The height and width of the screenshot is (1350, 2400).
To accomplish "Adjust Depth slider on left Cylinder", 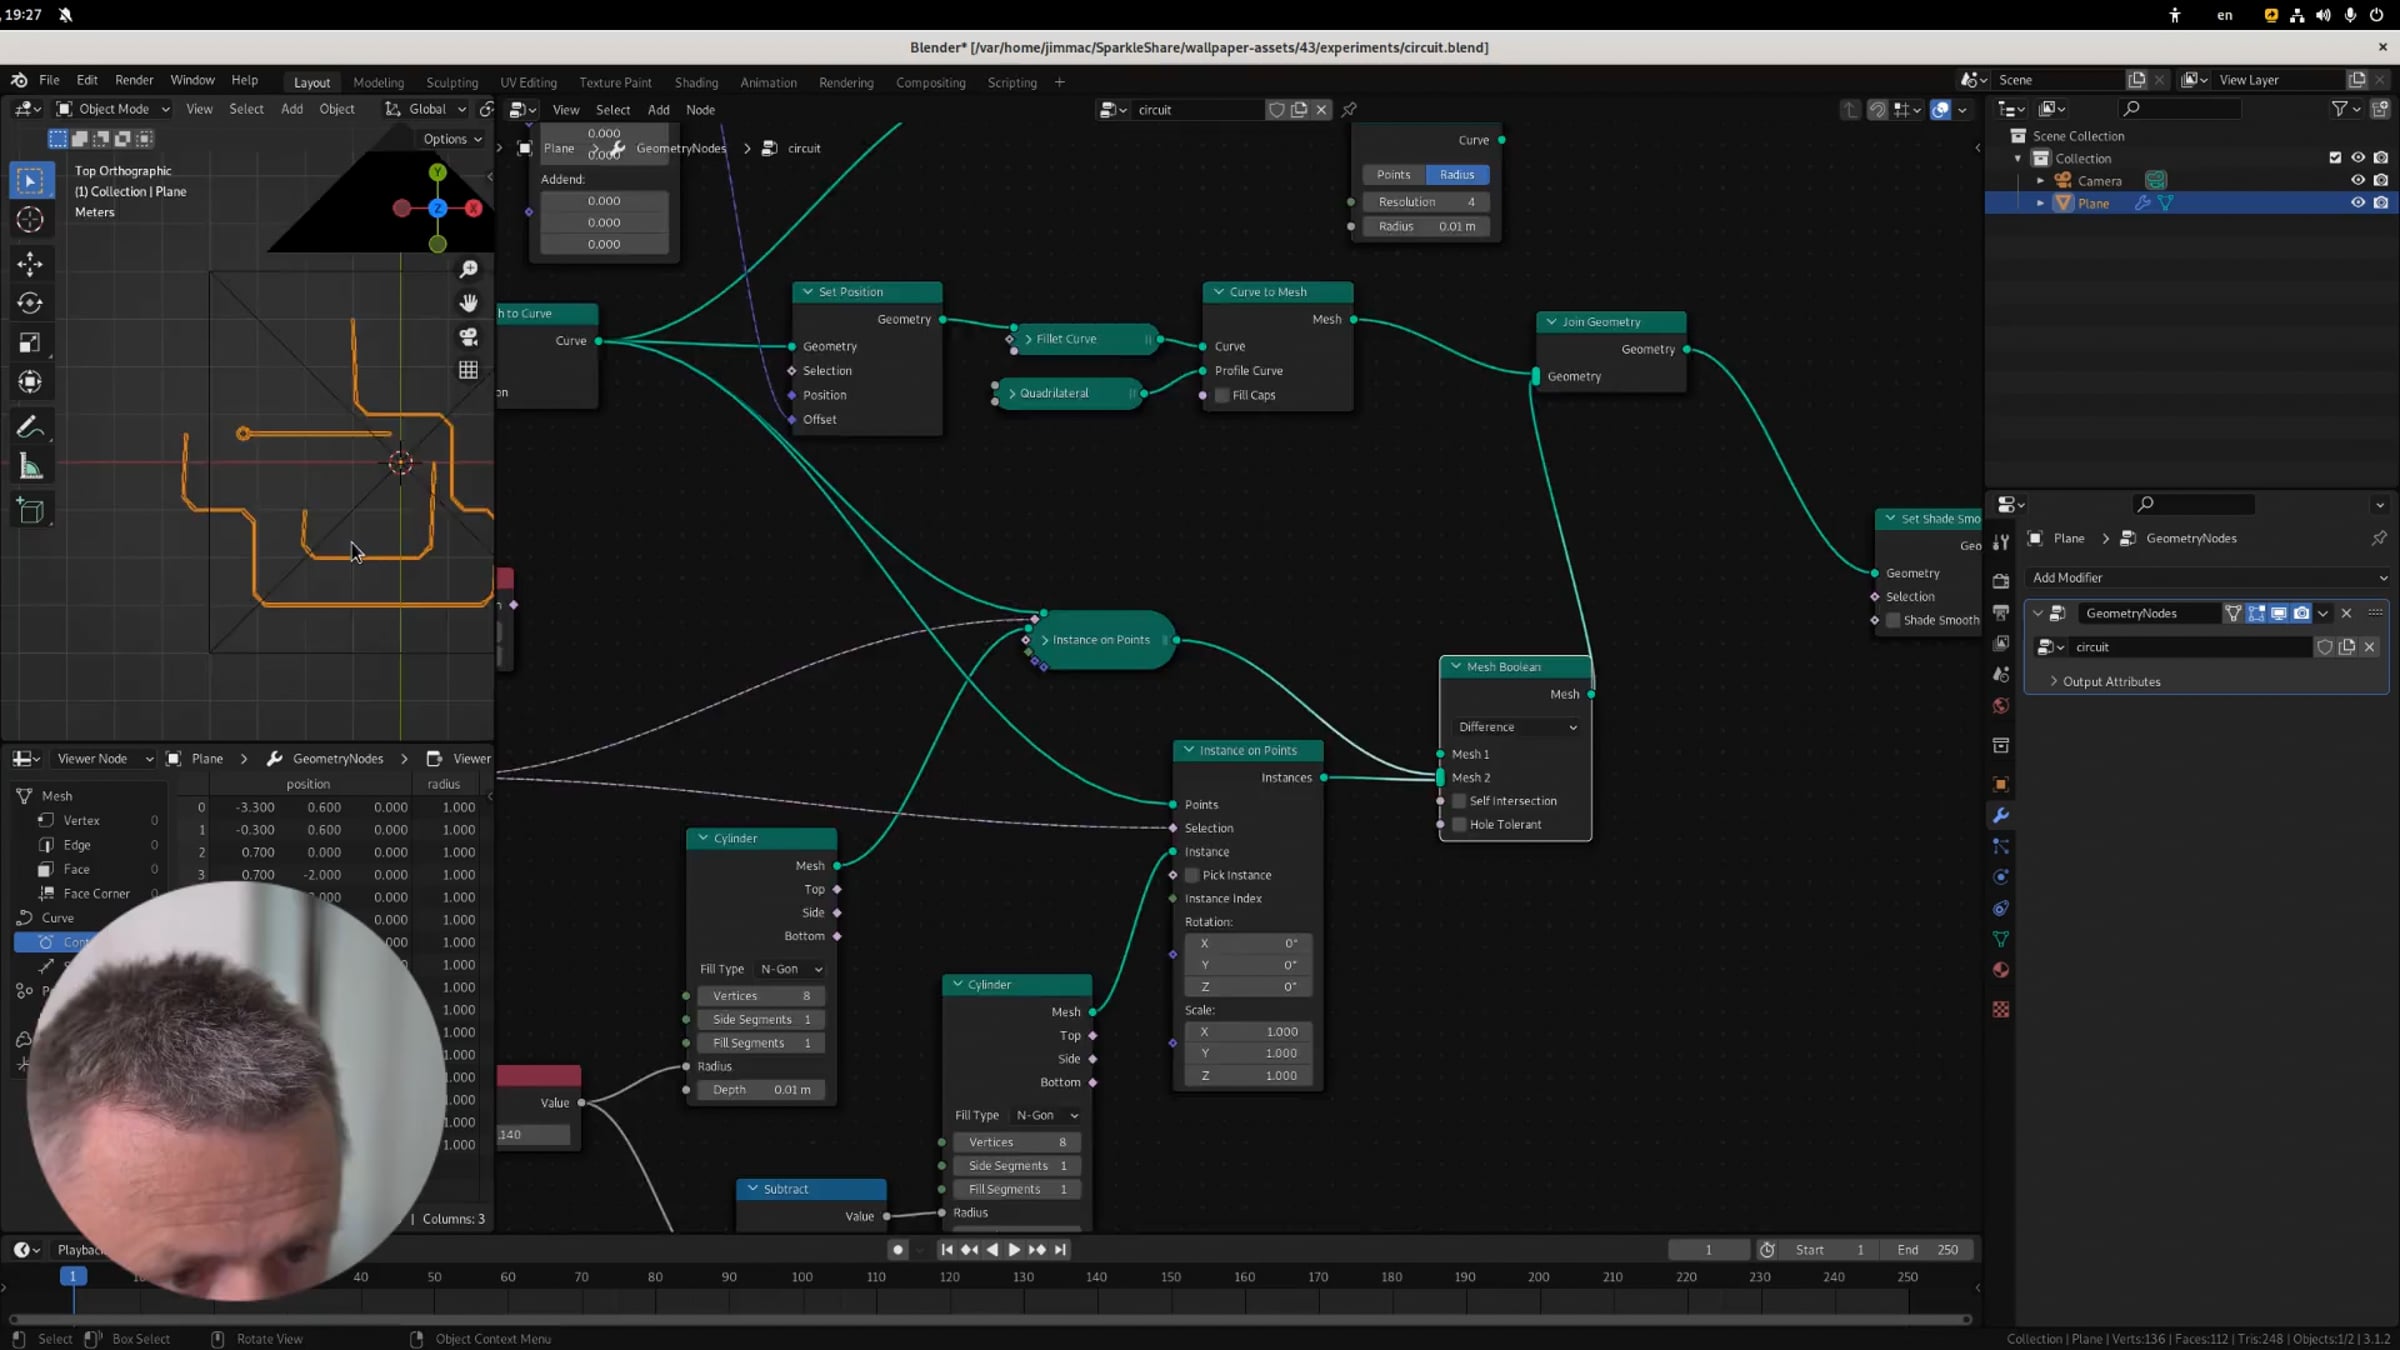I will click(760, 1090).
